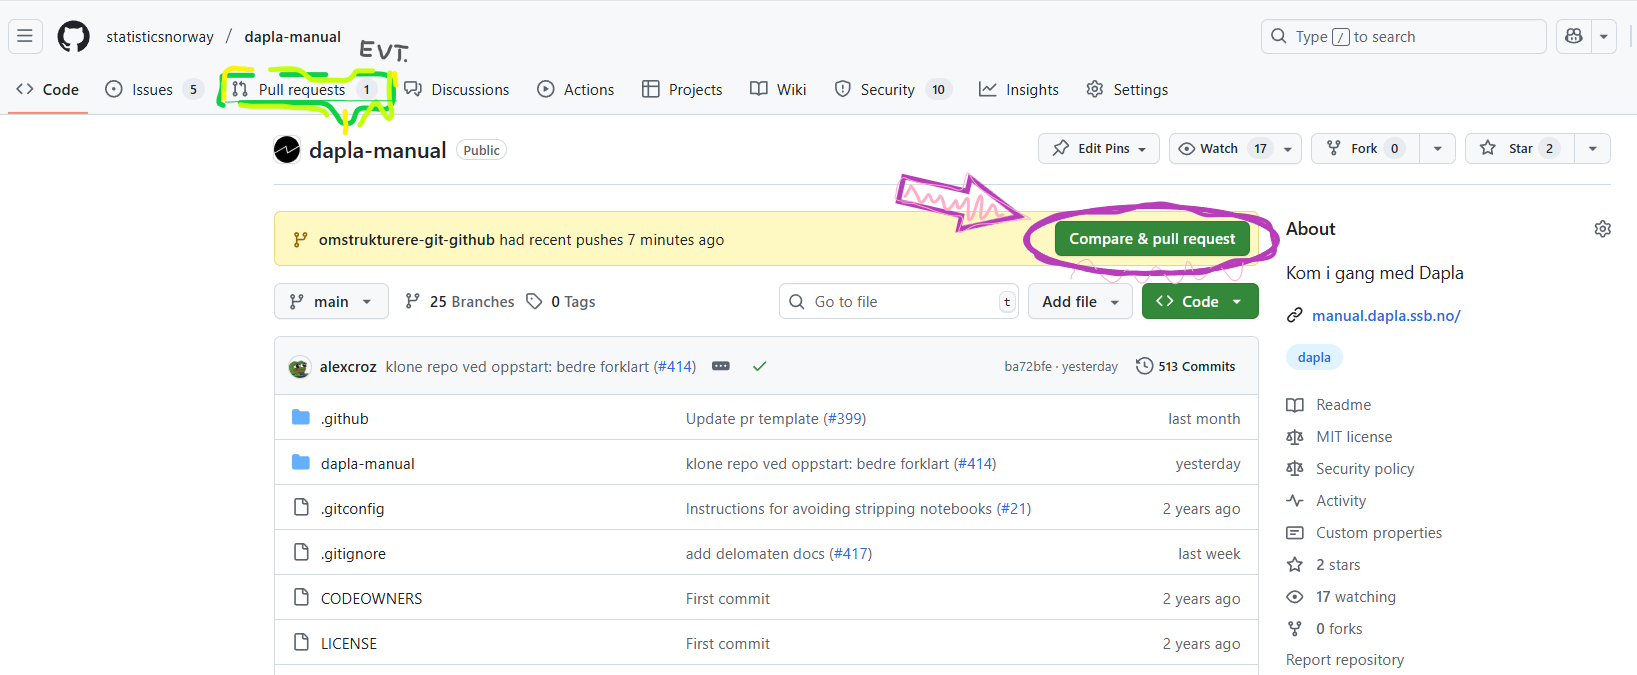Open alexcroz user avatar
The height and width of the screenshot is (675, 1637).
[299, 367]
